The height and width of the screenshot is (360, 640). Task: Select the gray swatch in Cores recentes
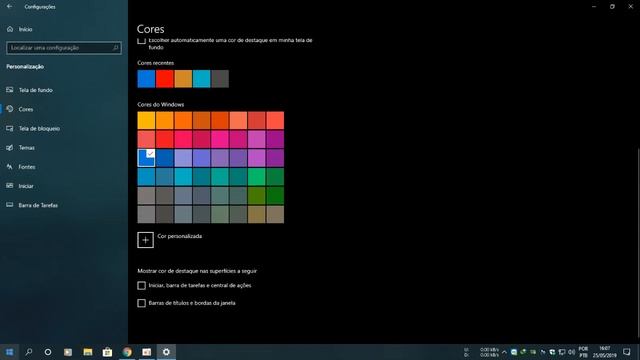click(x=220, y=79)
